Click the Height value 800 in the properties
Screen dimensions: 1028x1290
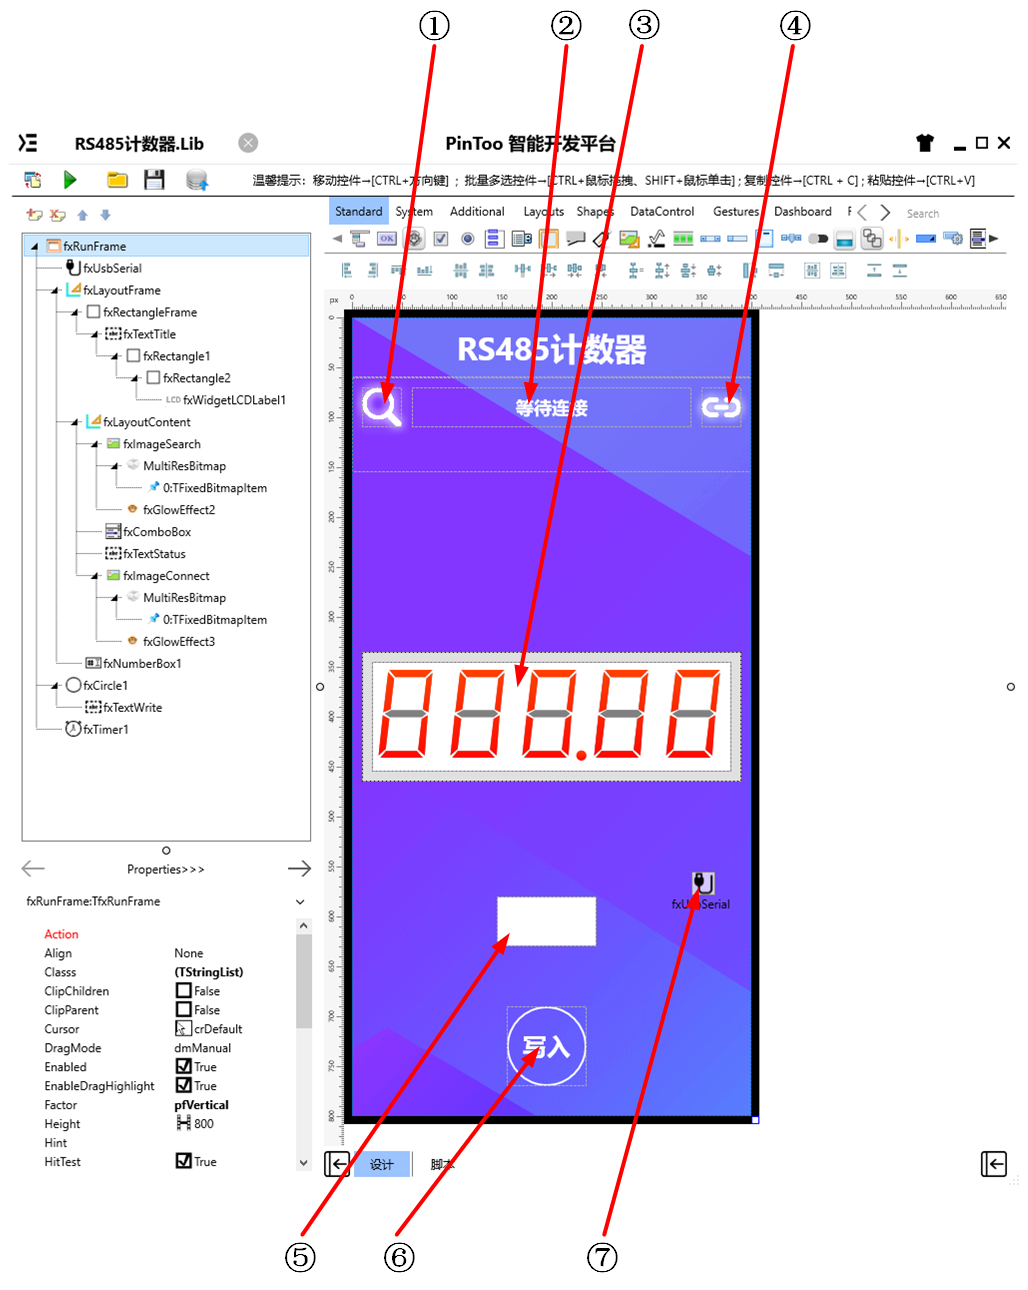[203, 1124]
